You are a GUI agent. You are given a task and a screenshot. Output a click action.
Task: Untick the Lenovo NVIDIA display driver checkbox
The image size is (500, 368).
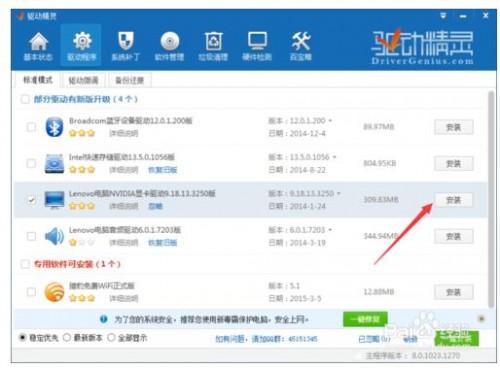(x=31, y=200)
